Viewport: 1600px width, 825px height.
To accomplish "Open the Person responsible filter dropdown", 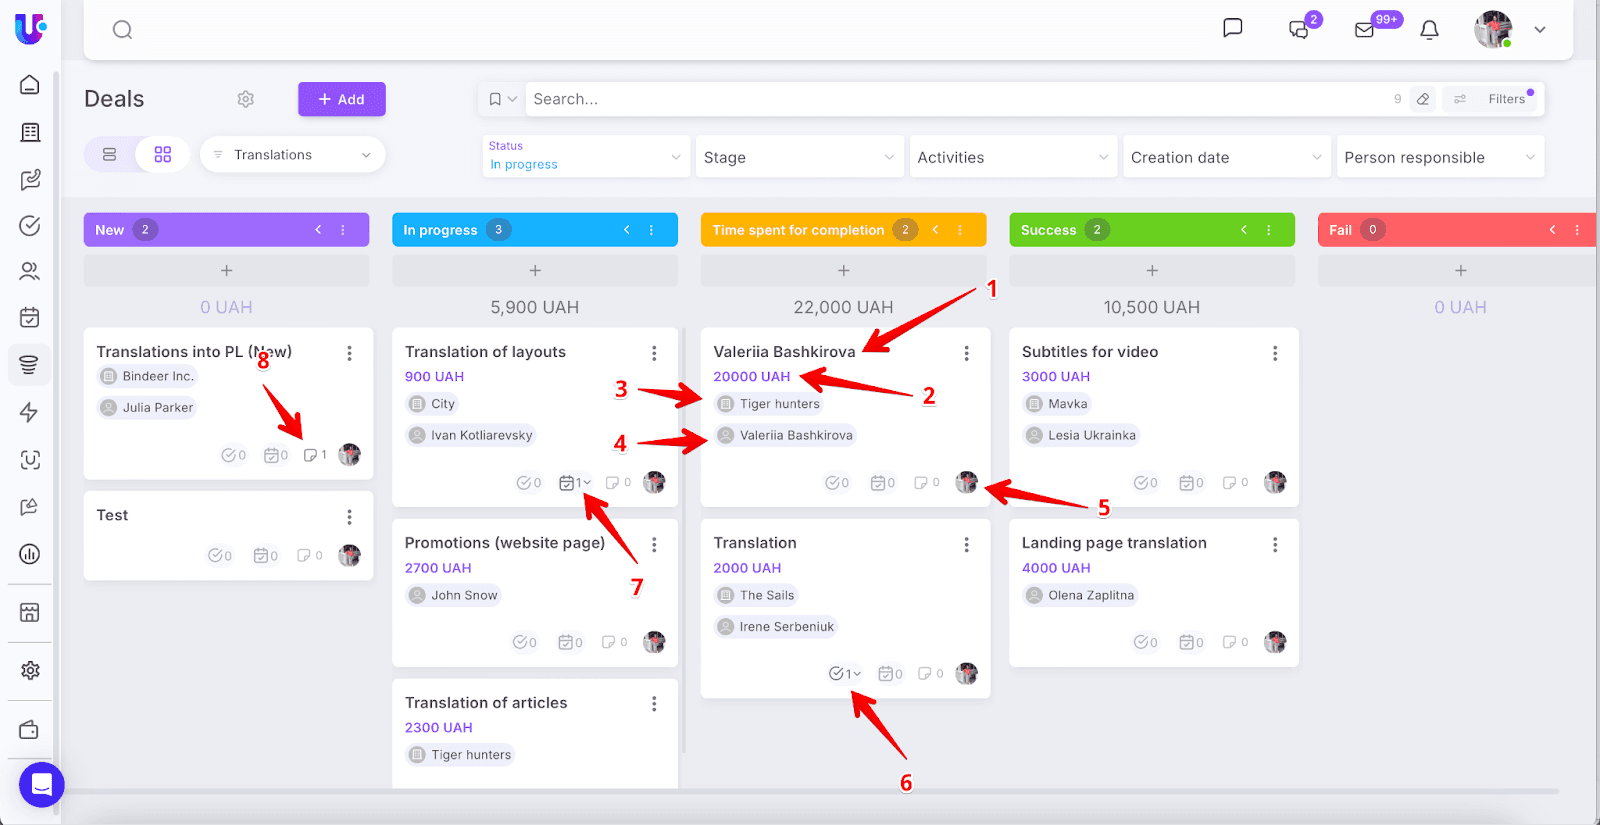I will tap(1439, 158).
